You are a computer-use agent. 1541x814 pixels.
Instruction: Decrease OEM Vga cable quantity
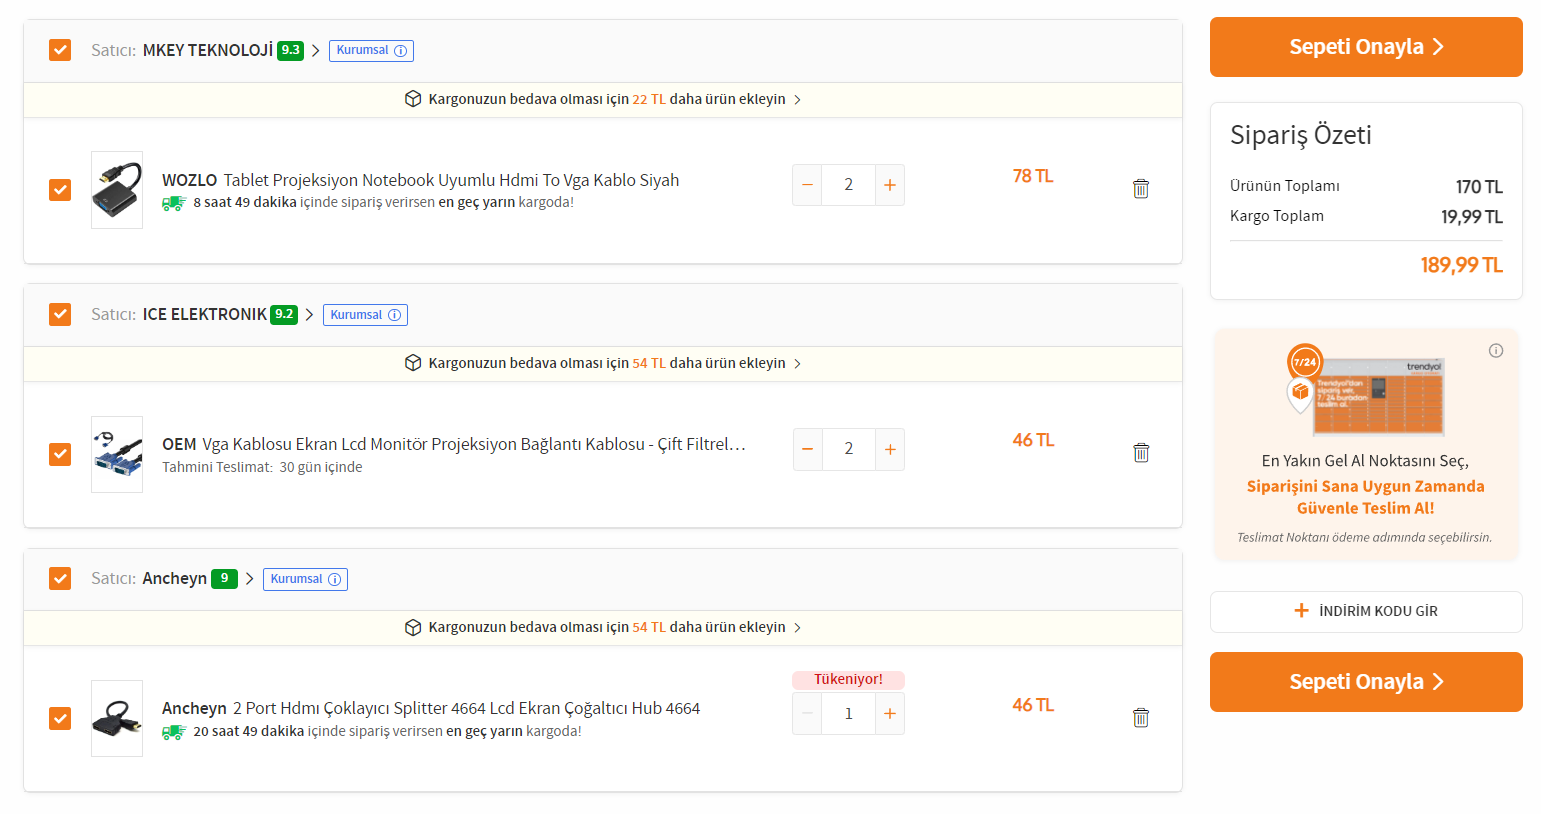pyautogui.click(x=807, y=450)
